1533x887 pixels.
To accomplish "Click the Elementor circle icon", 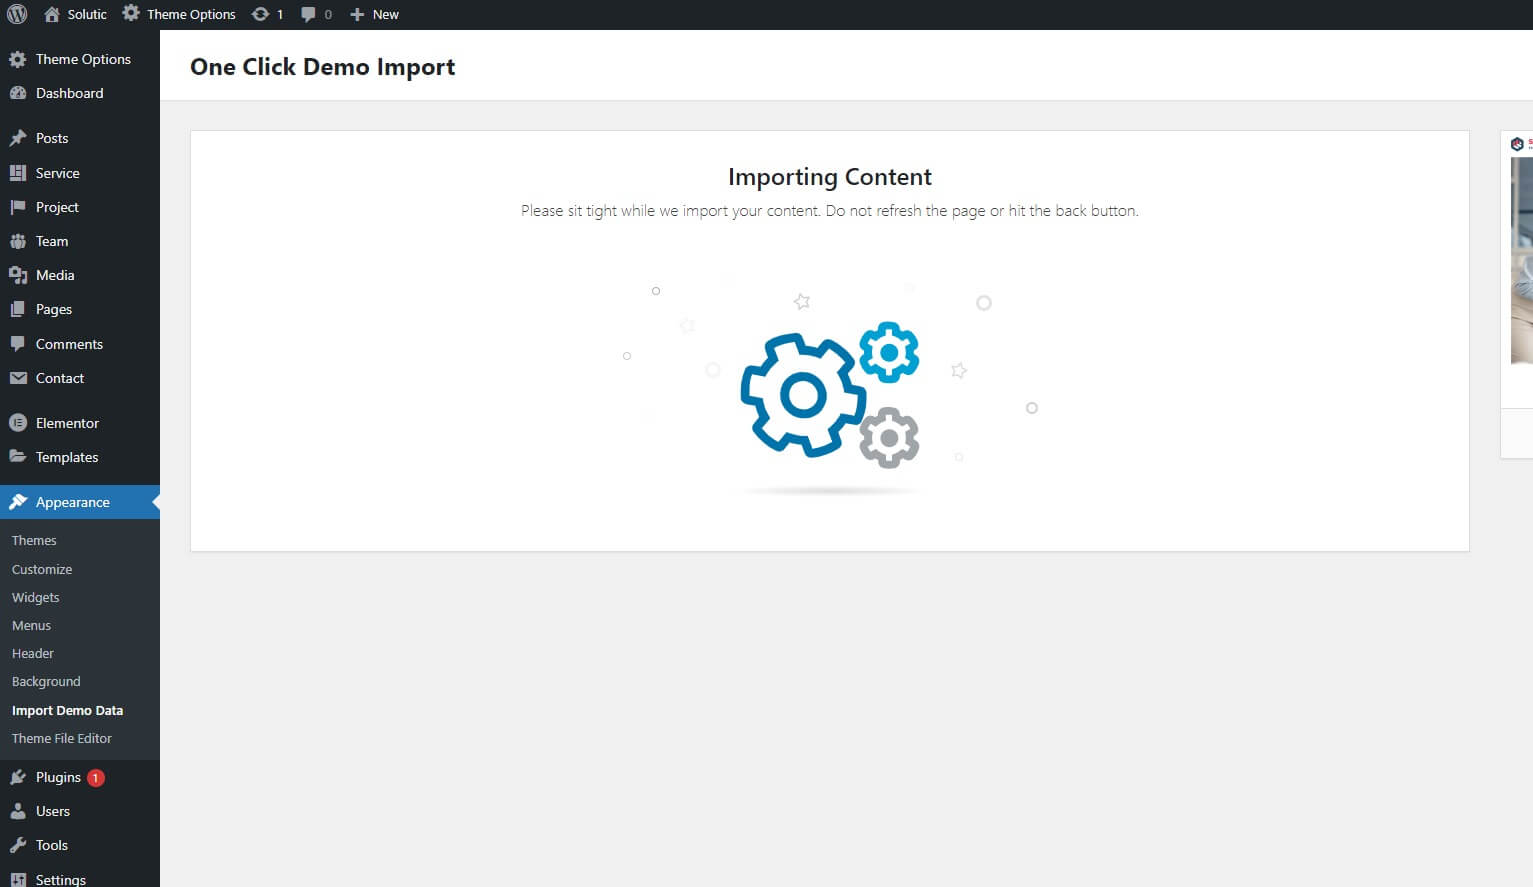I will point(18,423).
